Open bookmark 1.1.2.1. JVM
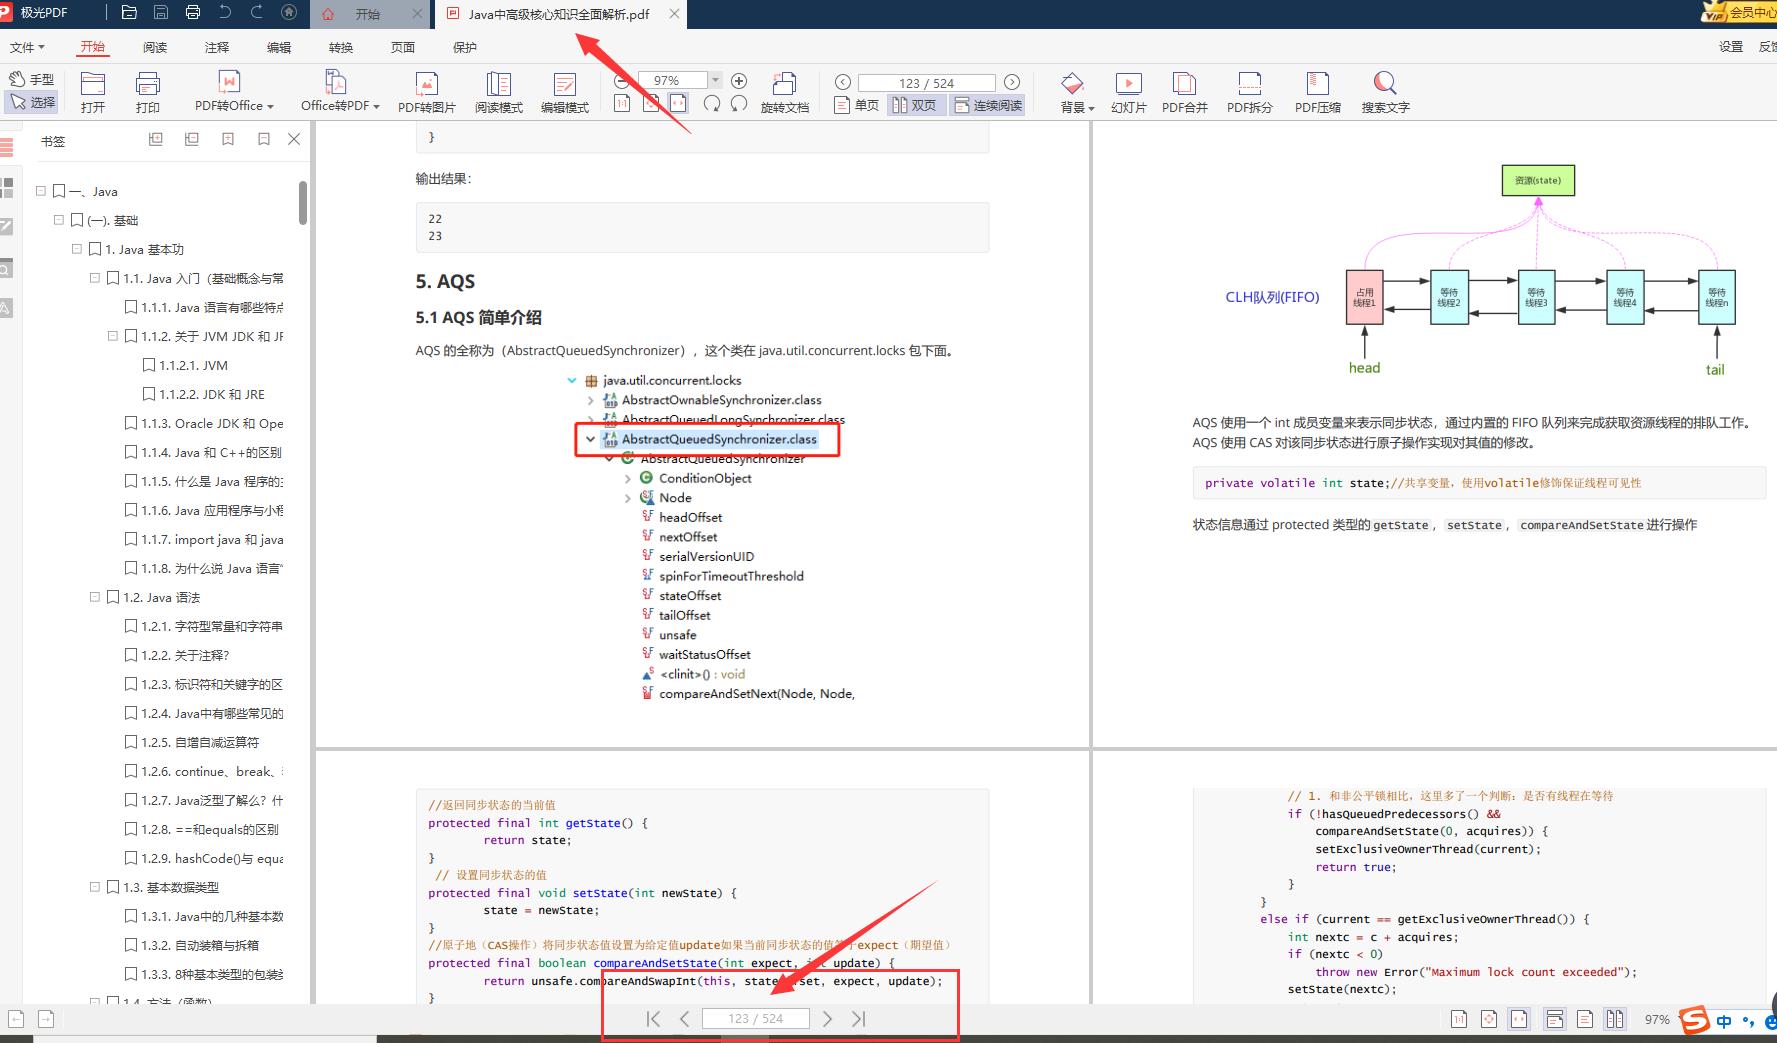This screenshot has width=1777, height=1043. pyautogui.click(x=186, y=365)
